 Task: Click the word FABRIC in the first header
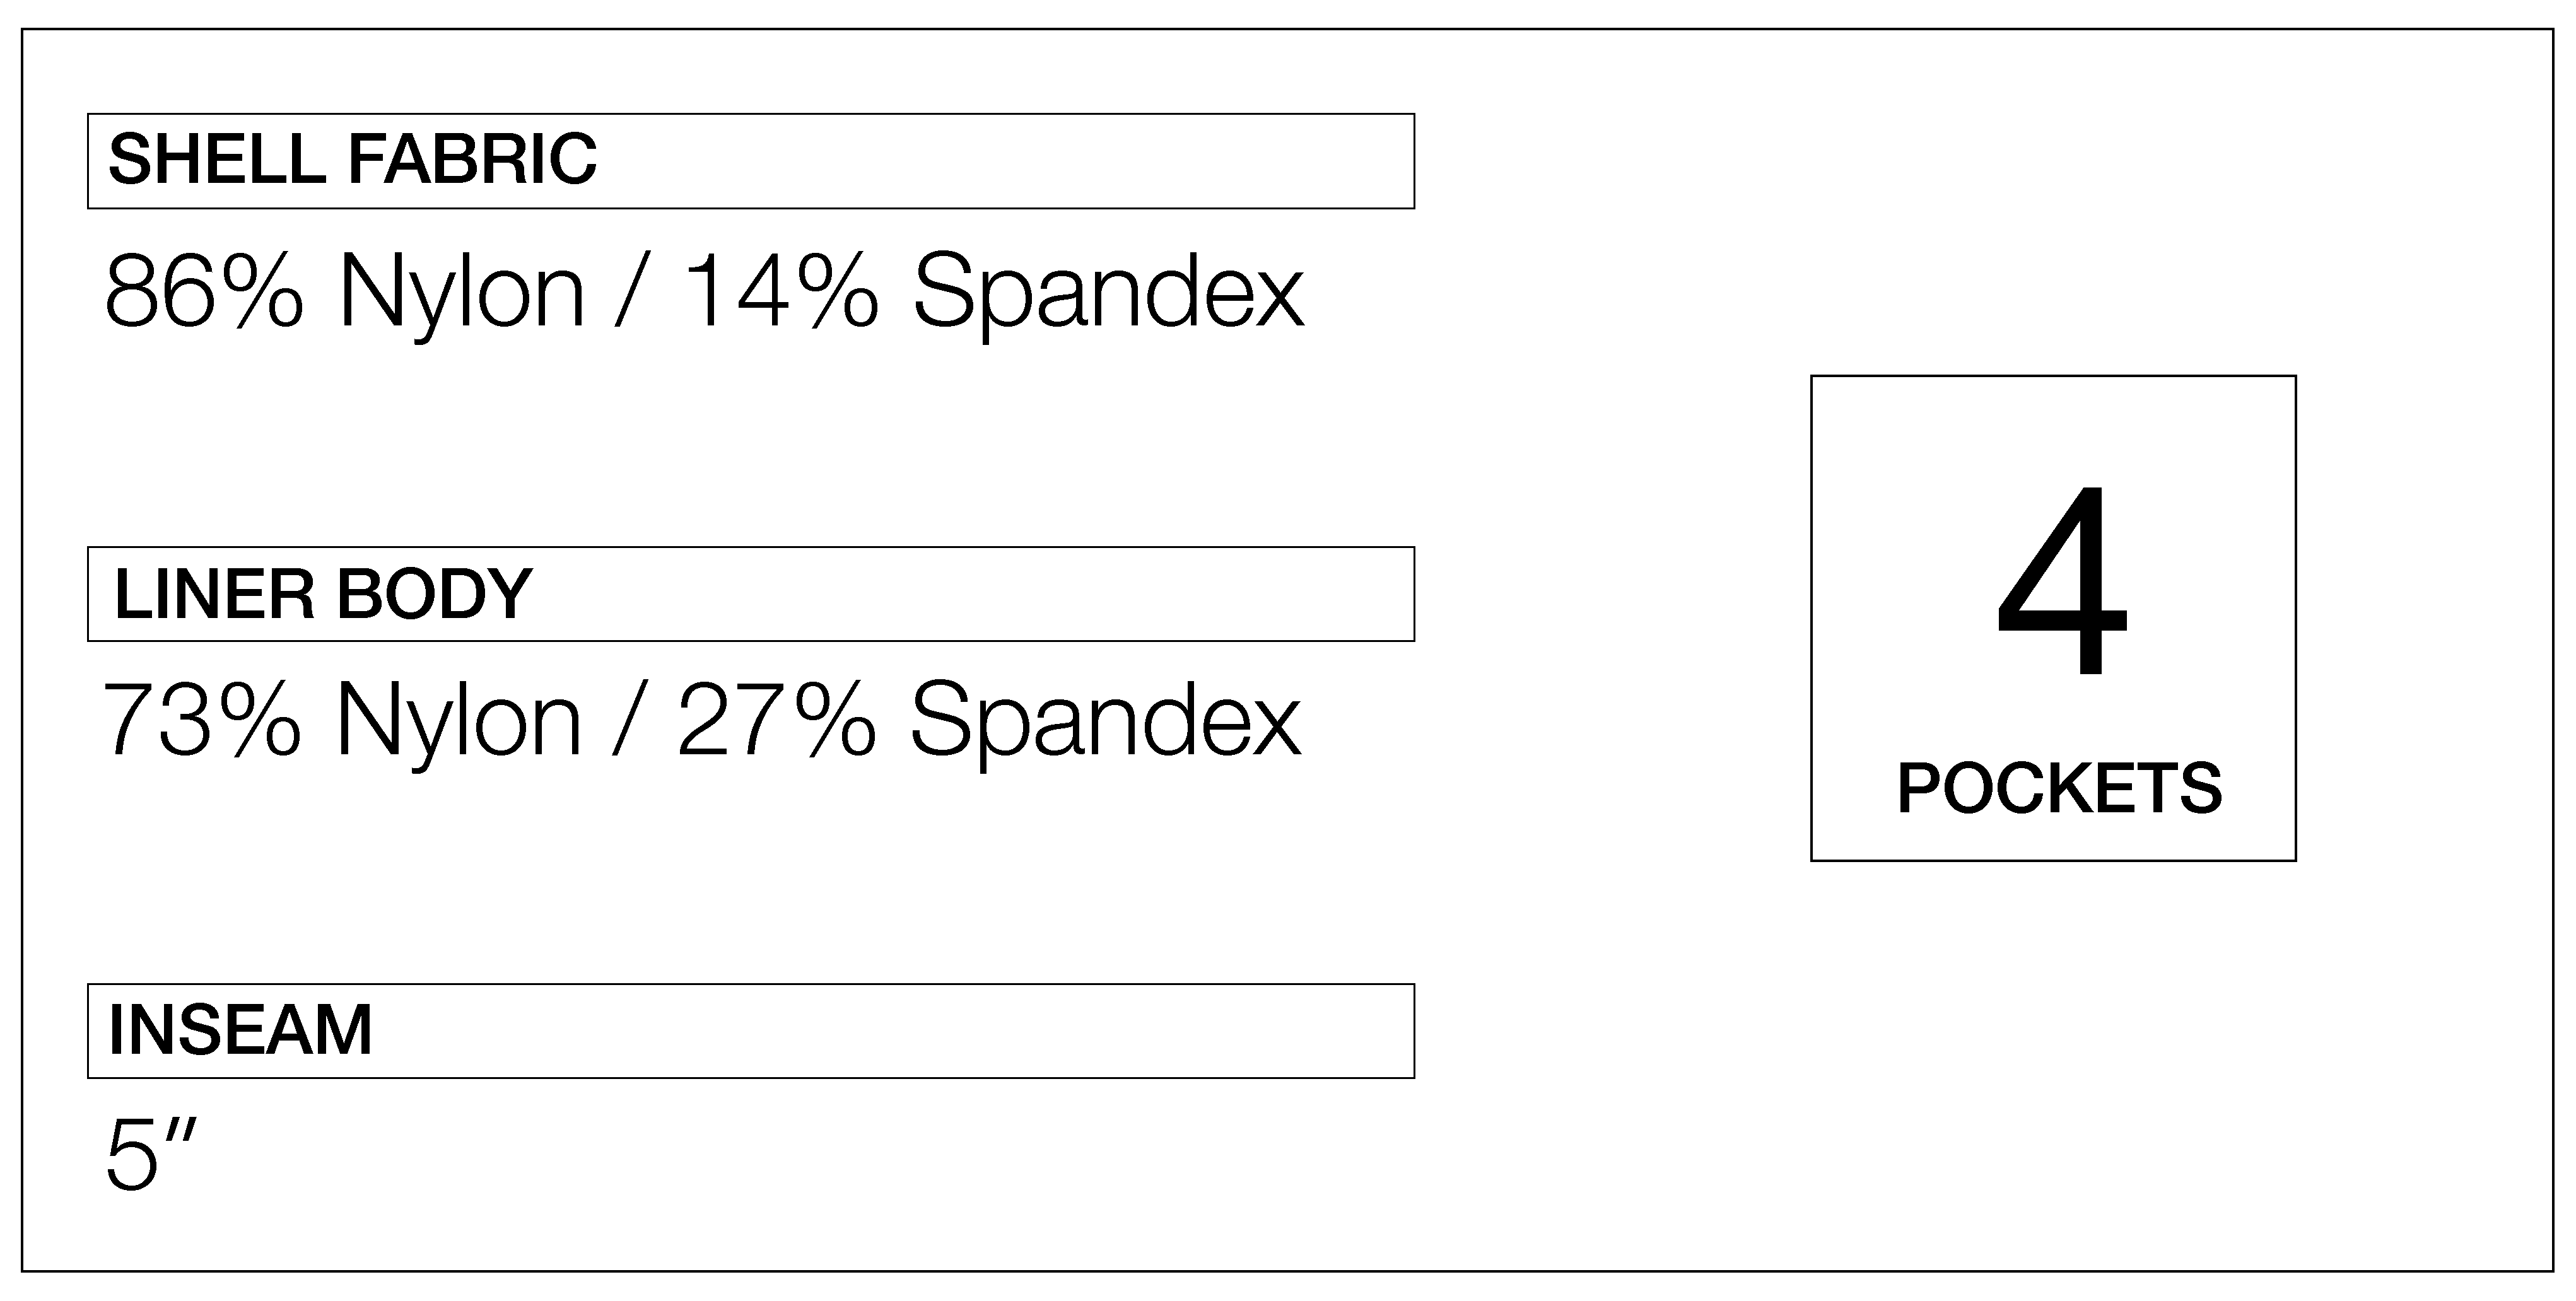472,160
